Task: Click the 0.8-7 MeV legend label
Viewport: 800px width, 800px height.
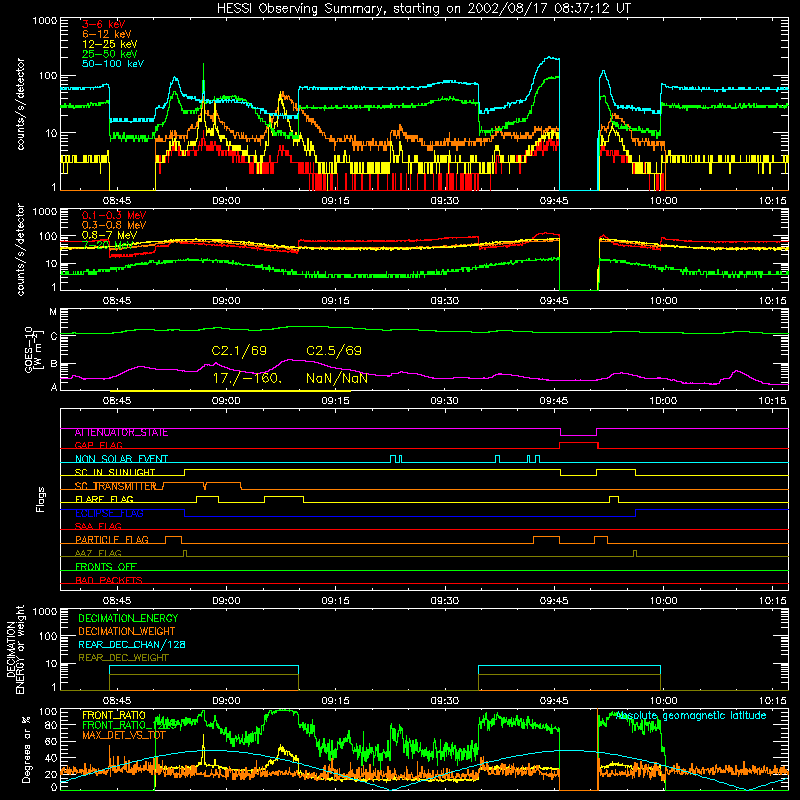Action: pyautogui.click(x=109, y=235)
